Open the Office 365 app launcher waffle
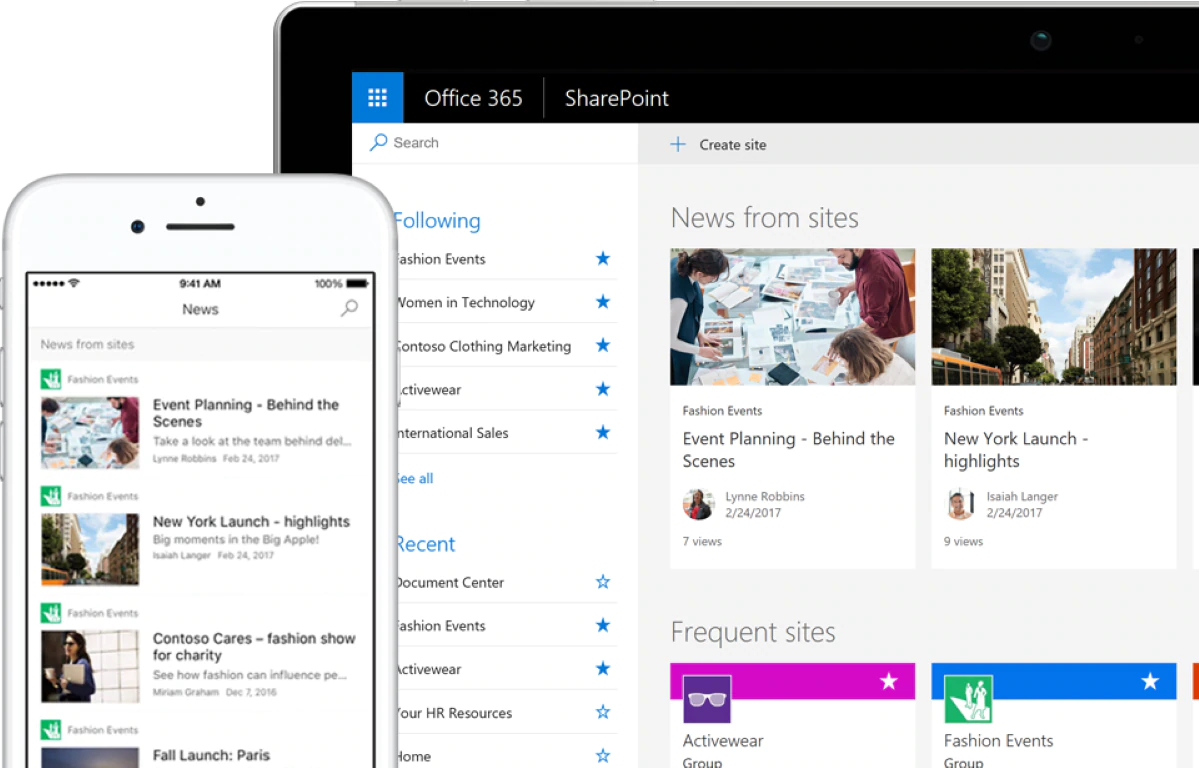 point(377,97)
